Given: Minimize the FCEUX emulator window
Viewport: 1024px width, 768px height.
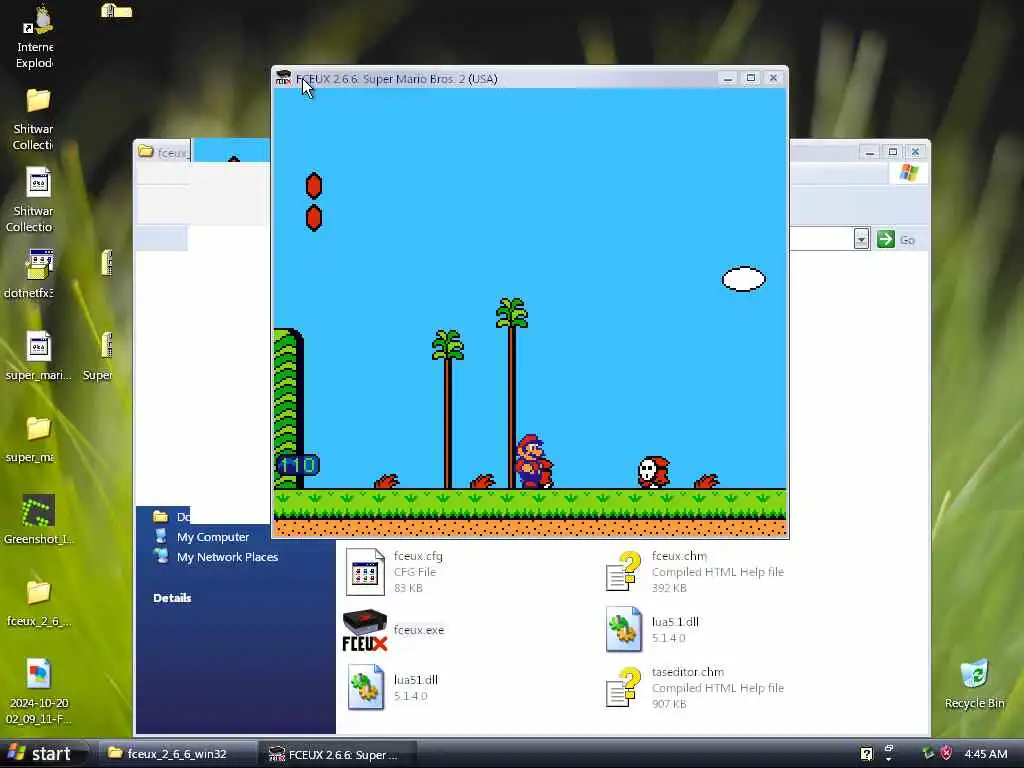Looking at the screenshot, I should pyautogui.click(x=728, y=78).
